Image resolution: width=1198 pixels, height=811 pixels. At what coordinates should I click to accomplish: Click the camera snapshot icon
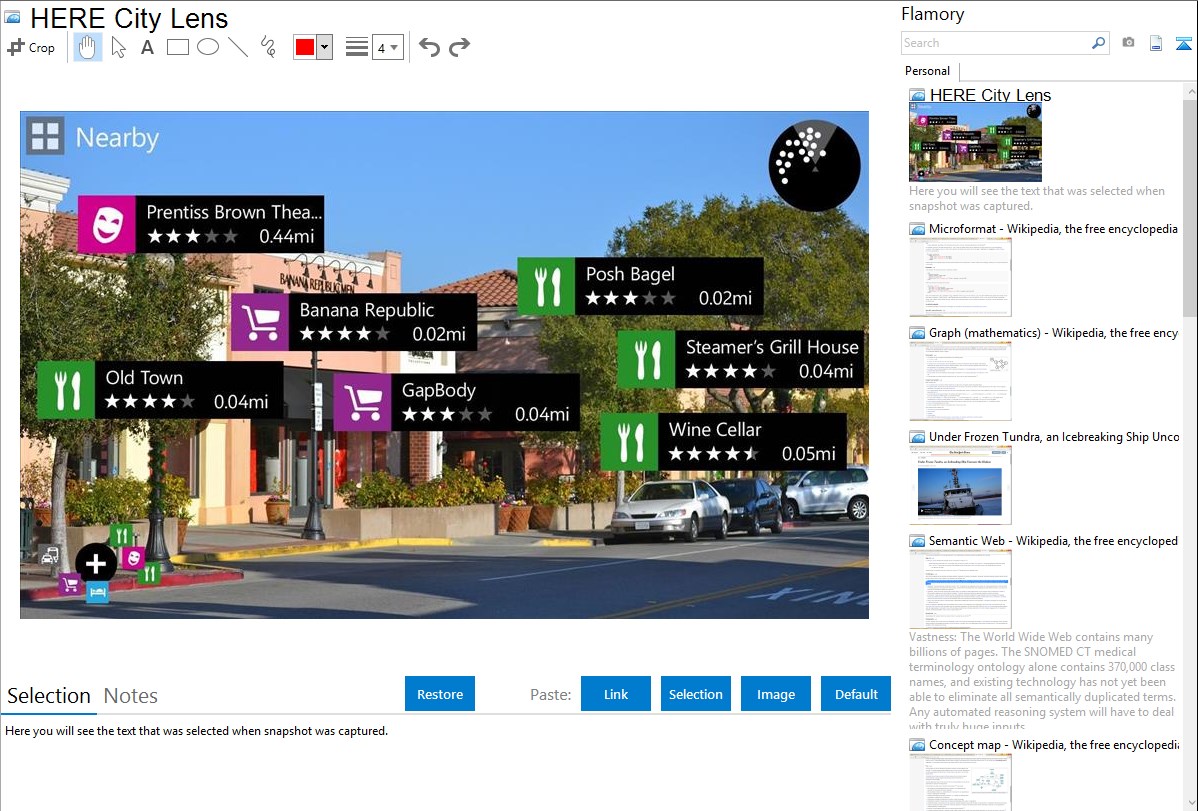pos(1128,43)
